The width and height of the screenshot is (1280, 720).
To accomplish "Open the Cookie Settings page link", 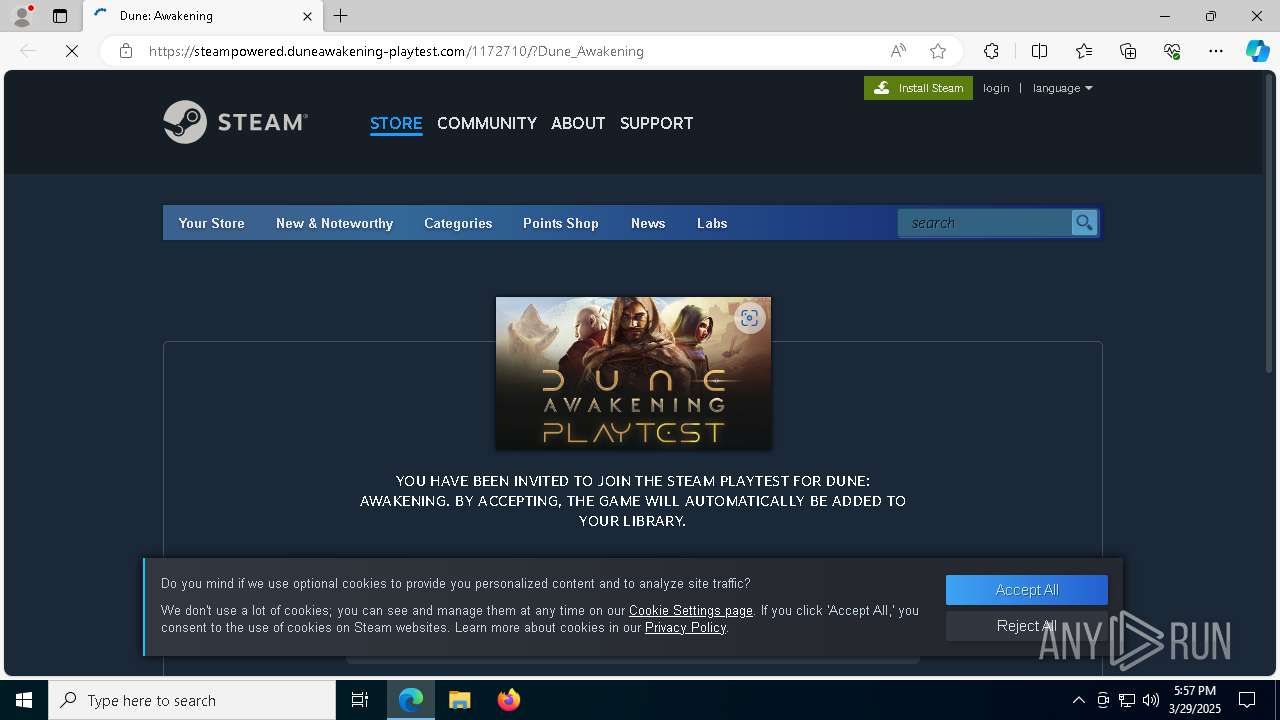I will click(x=691, y=610).
